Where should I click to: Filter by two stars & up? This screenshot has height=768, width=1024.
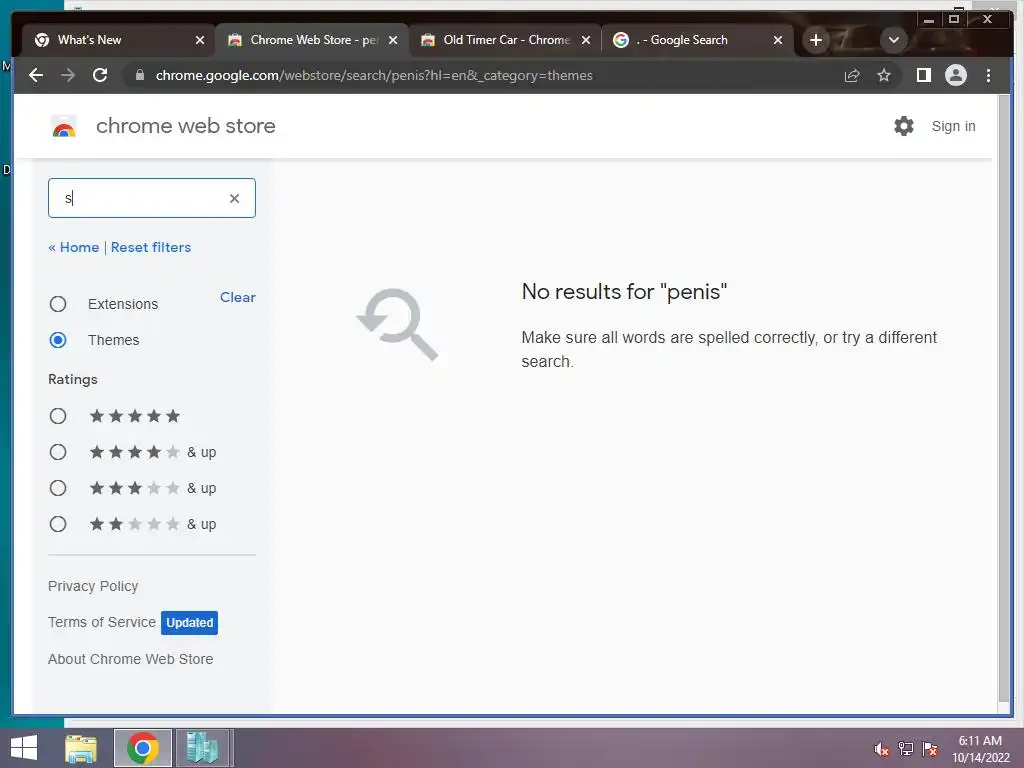(x=58, y=524)
